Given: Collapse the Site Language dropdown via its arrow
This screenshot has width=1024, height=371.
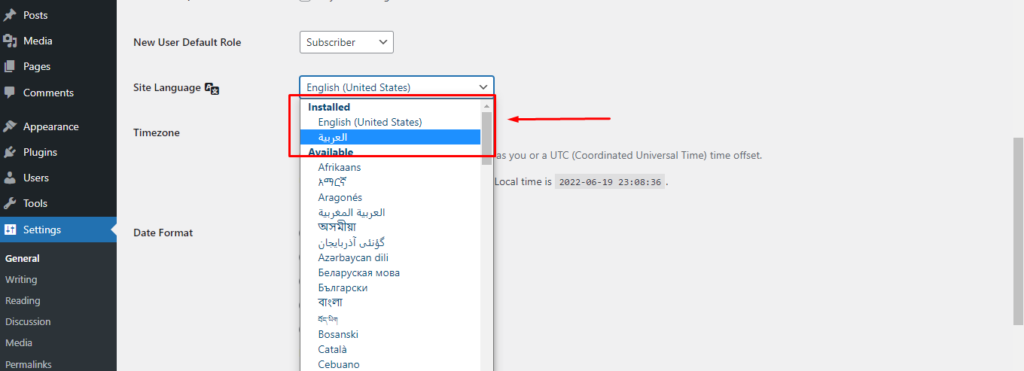Looking at the screenshot, I should 483,87.
